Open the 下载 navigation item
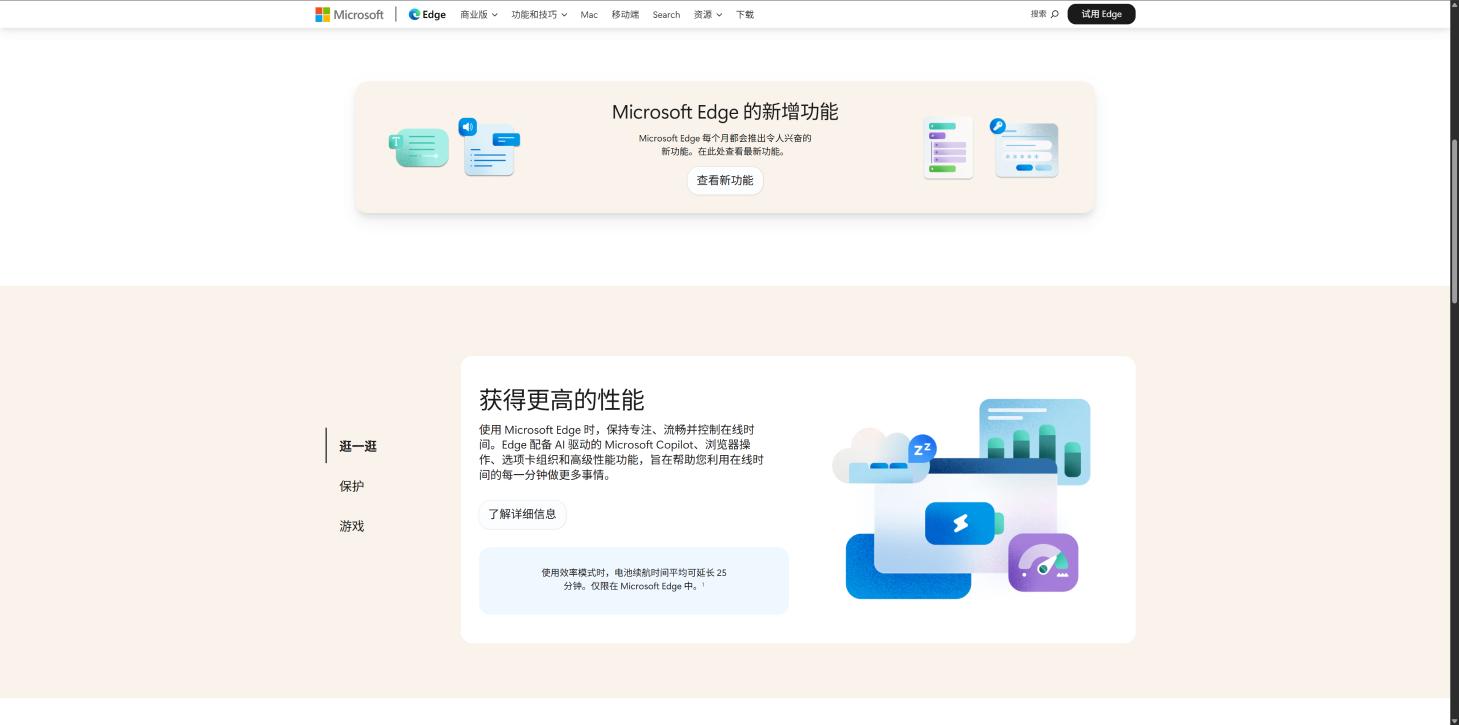 pyautogui.click(x=745, y=15)
